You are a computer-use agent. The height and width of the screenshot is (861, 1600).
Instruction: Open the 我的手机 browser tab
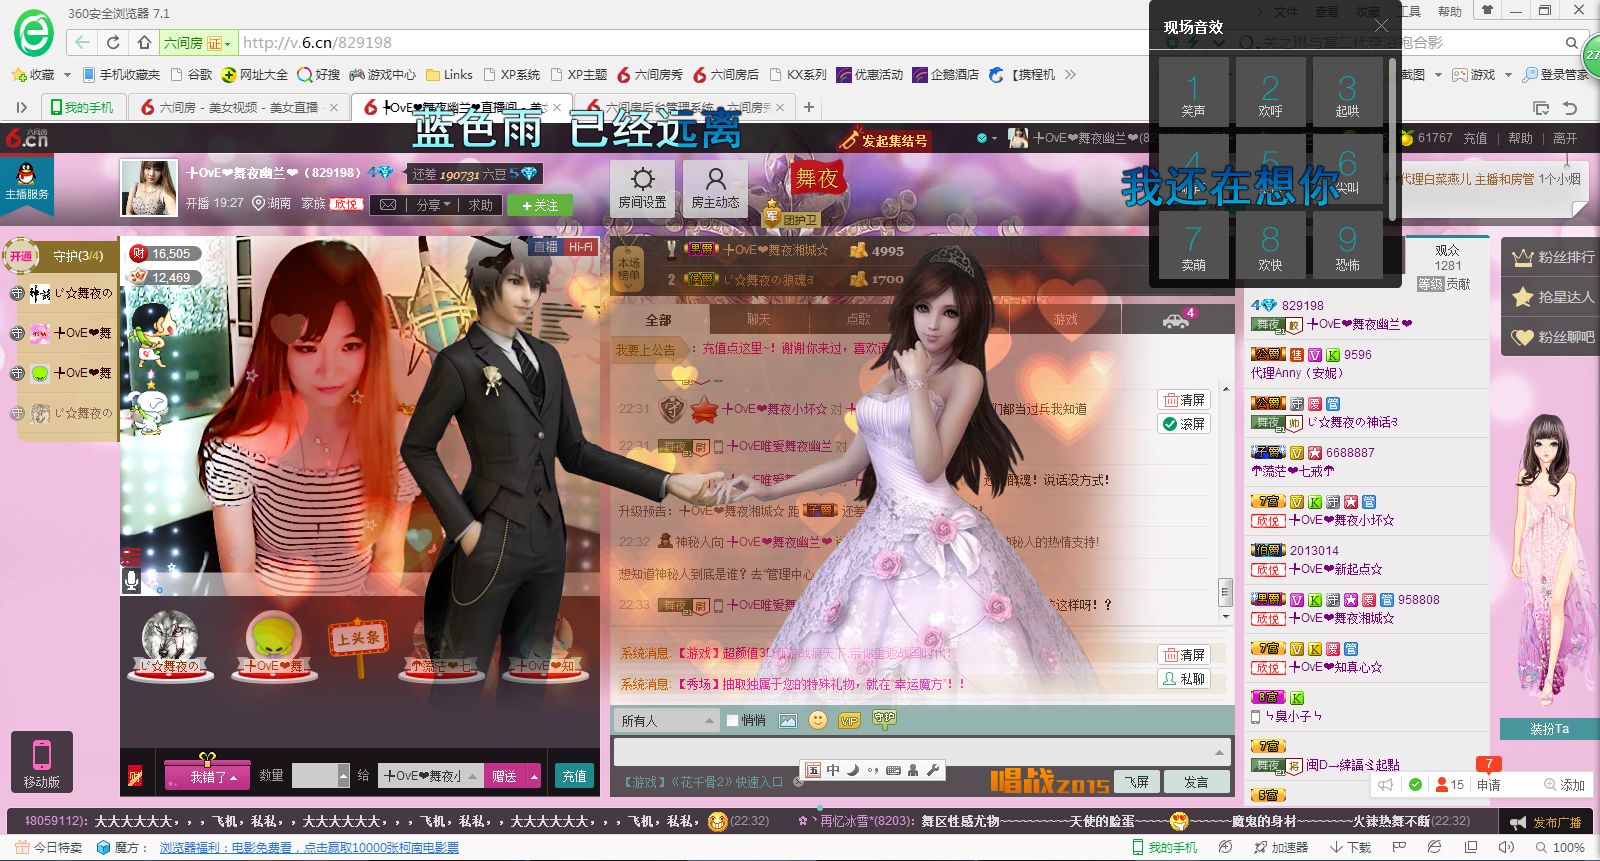[x=82, y=107]
